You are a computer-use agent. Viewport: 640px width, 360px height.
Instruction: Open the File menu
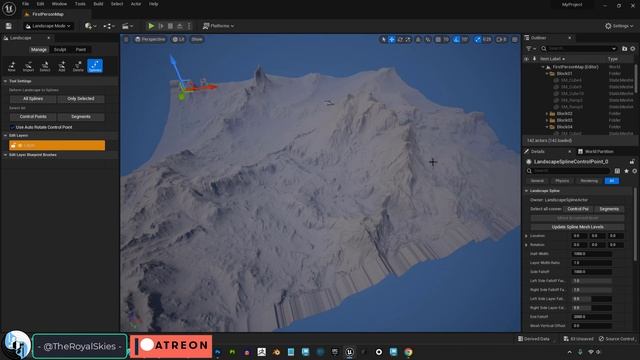pos(25,4)
